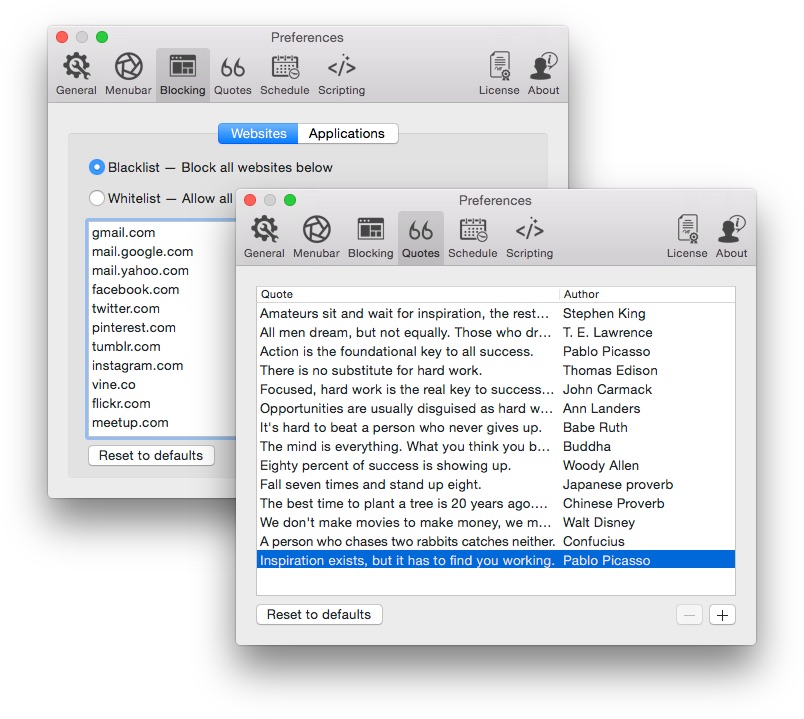The height and width of the screenshot is (719, 804).
Task: Select the T. E. Lawrence quote row
Action: 496,332
